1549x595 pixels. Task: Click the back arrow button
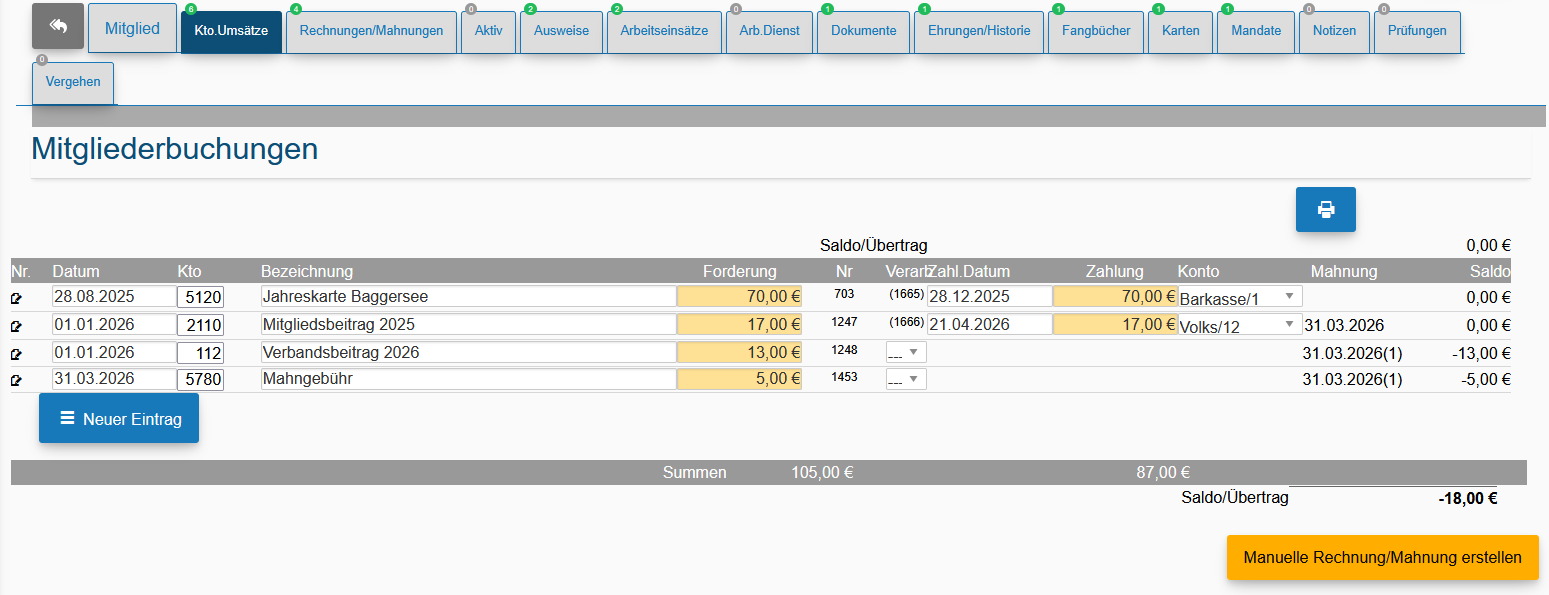(58, 27)
